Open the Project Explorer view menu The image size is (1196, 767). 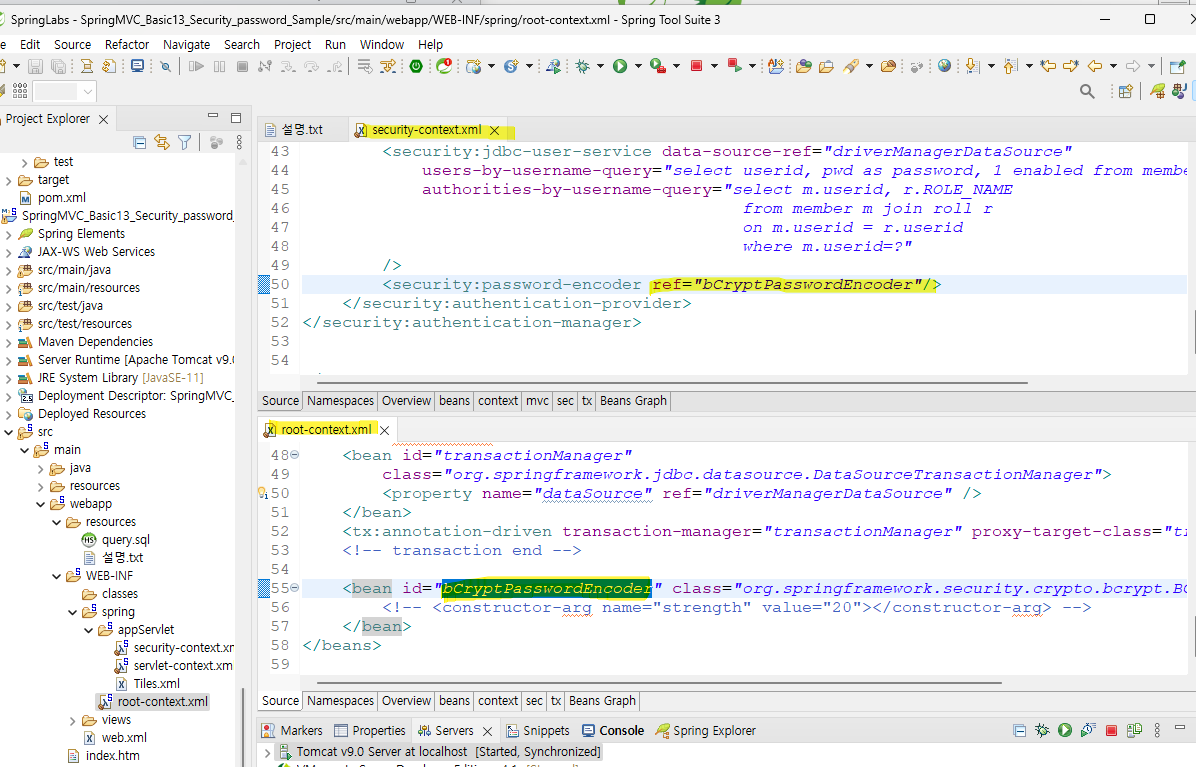click(240, 142)
